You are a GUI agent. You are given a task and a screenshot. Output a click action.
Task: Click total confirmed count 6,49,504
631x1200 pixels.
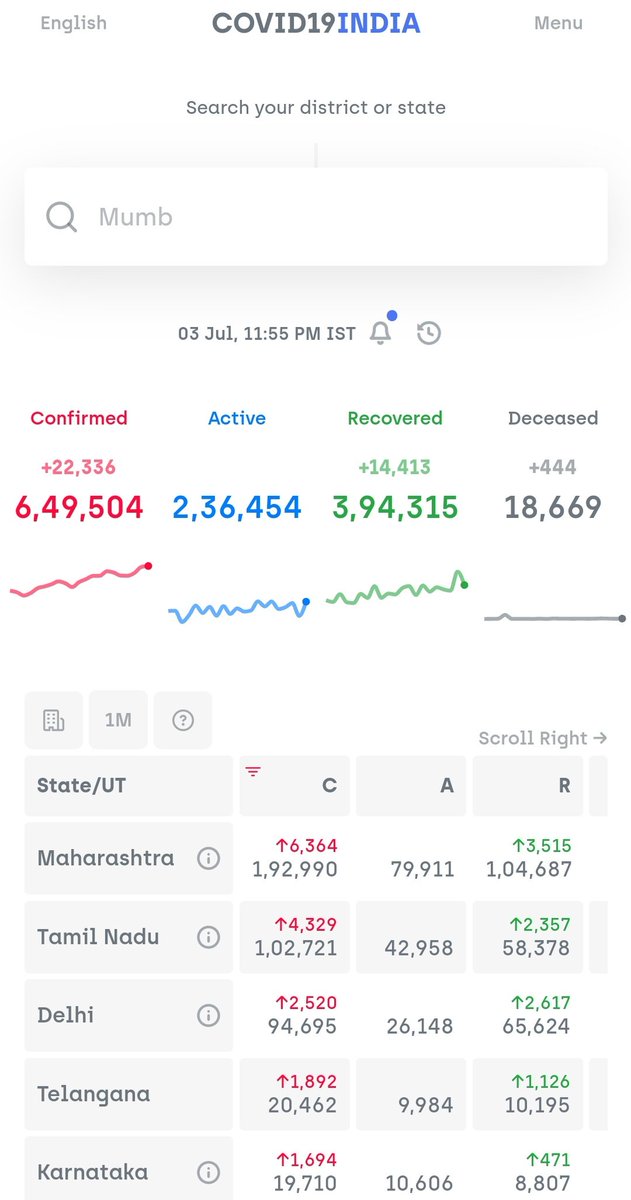tap(79, 507)
